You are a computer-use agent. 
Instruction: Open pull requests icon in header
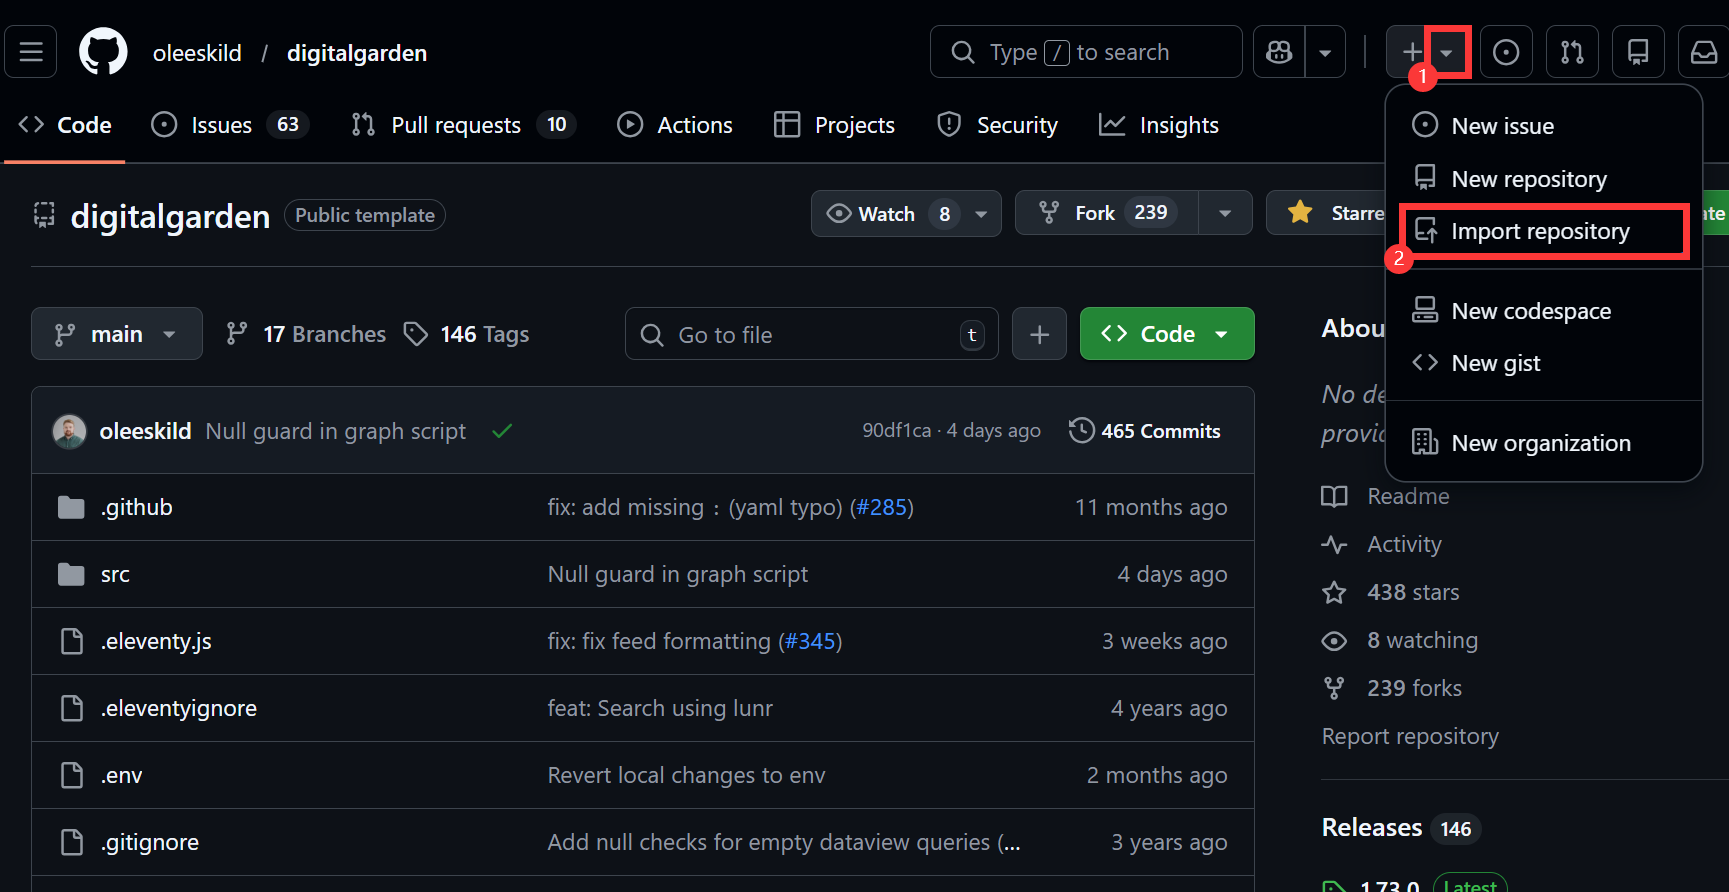(x=1571, y=52)
